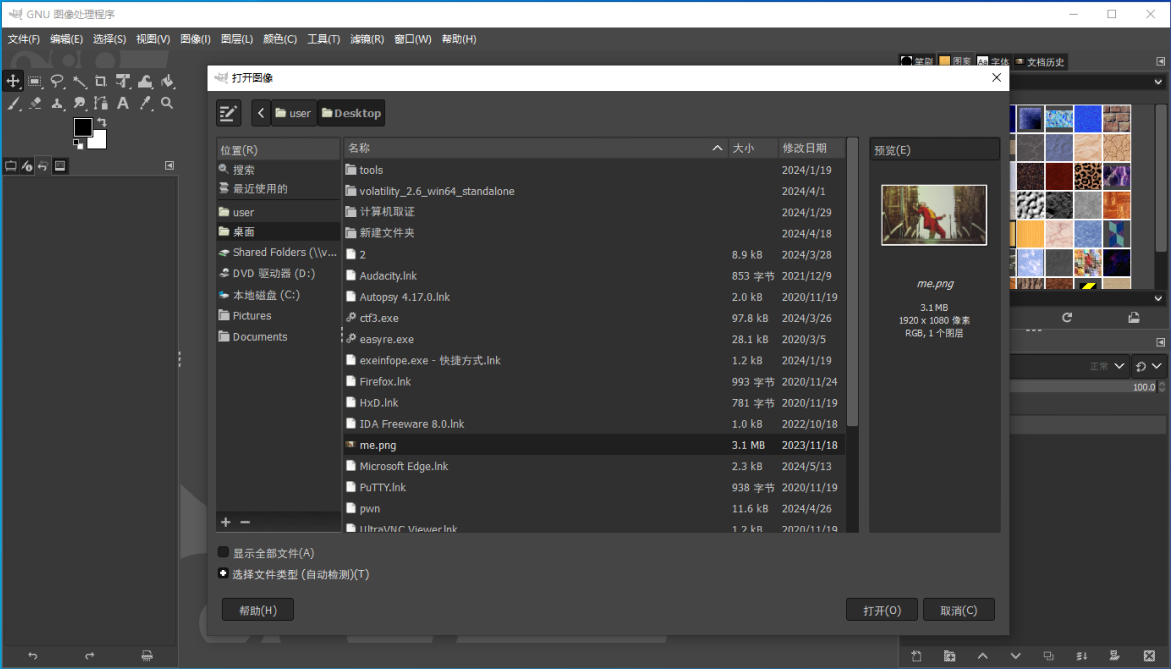The height and width of the screenshot is (669, 1171).
Task: Select the Clone stamp tool
Action: (57, 103)
